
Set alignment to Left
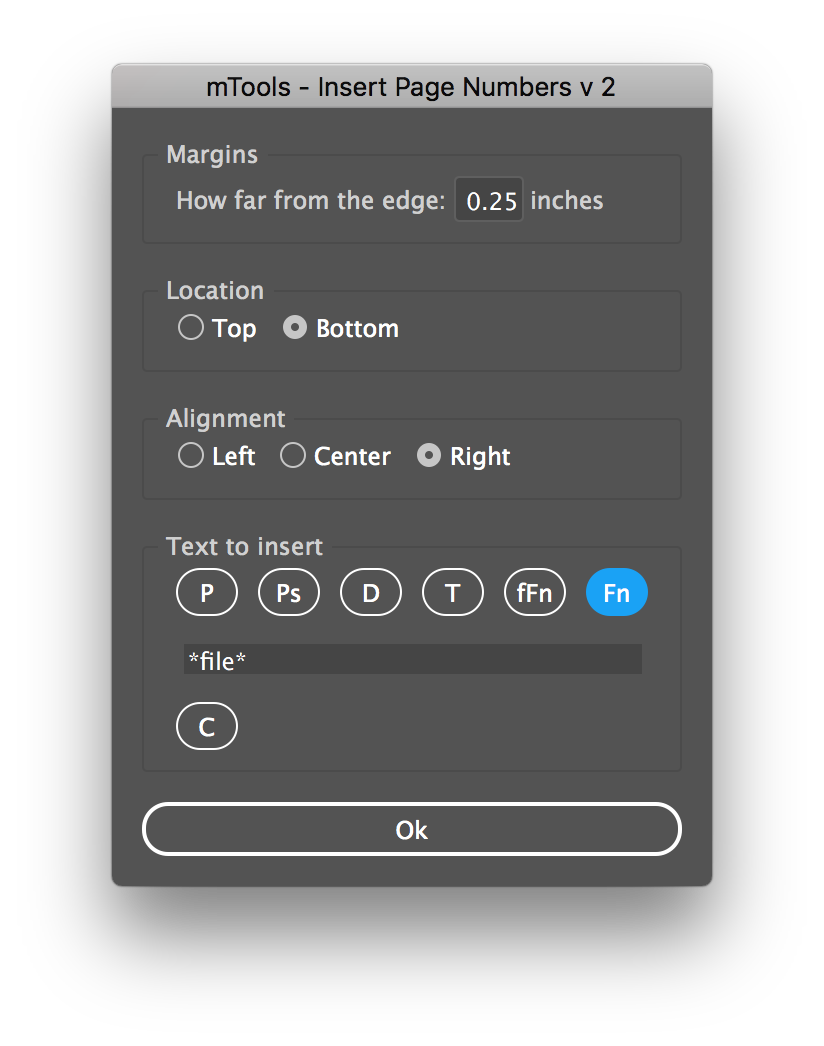[191, 456]
